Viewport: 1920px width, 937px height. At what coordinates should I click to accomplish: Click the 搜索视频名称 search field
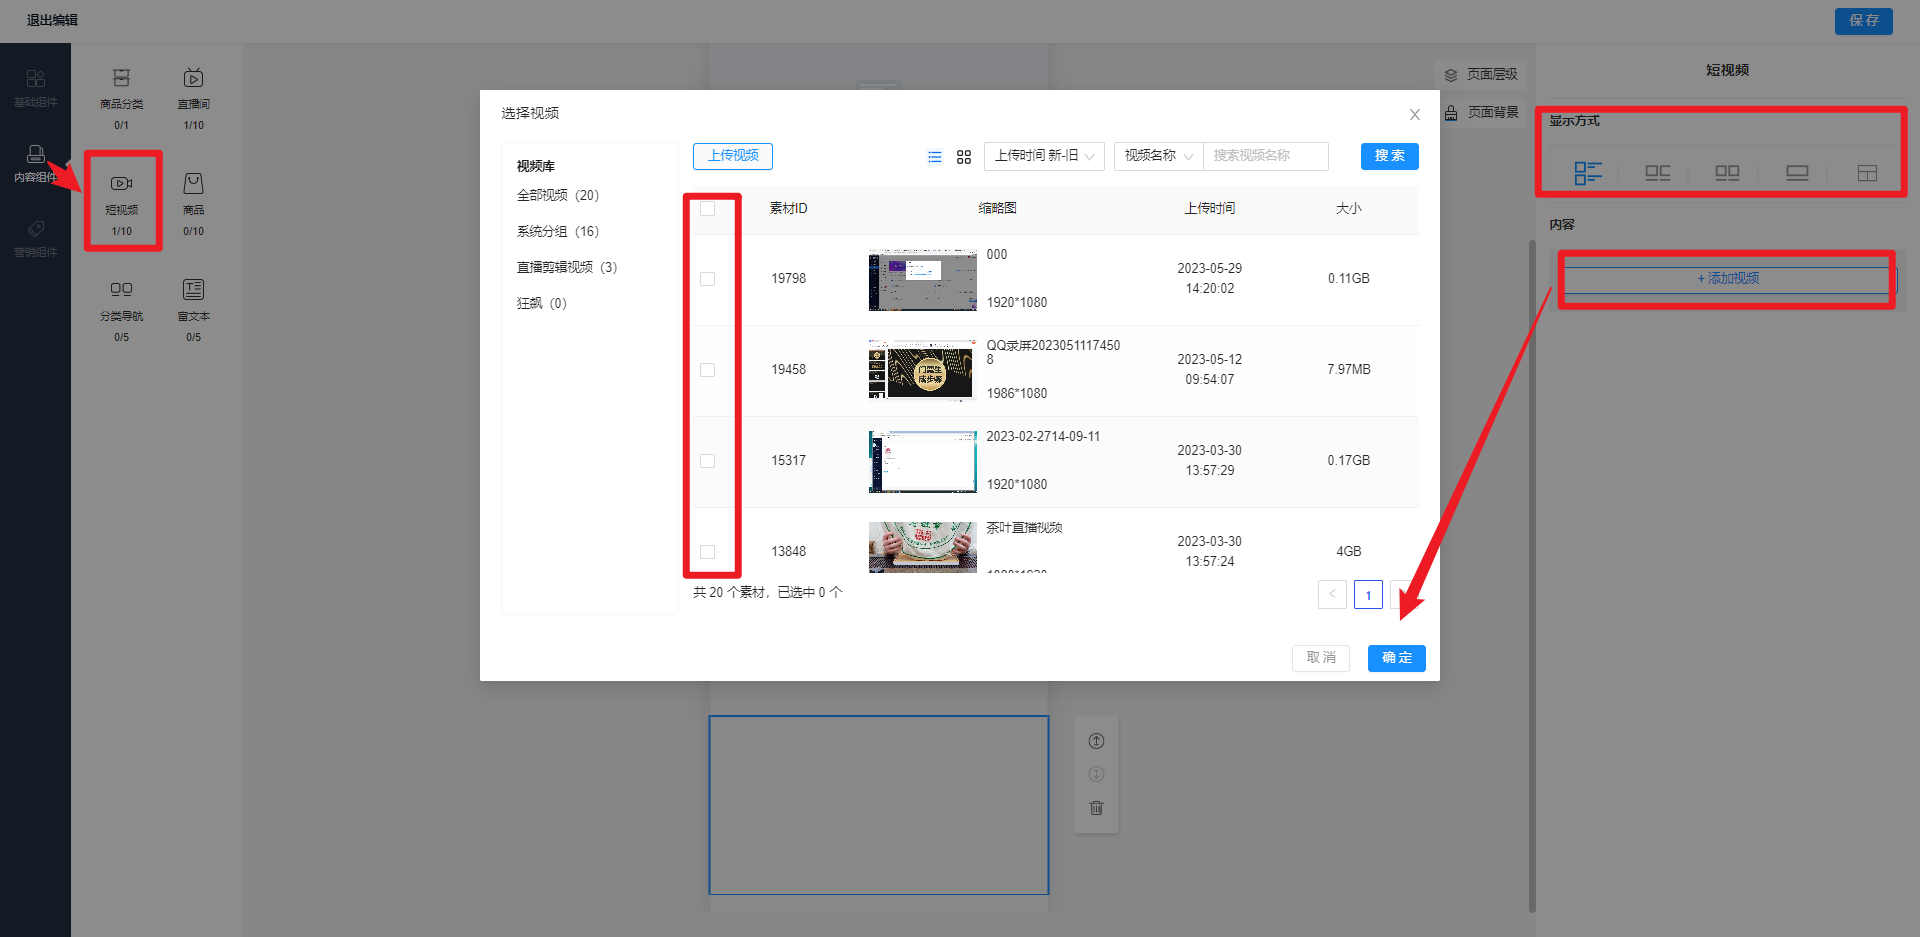[1265, 156]
